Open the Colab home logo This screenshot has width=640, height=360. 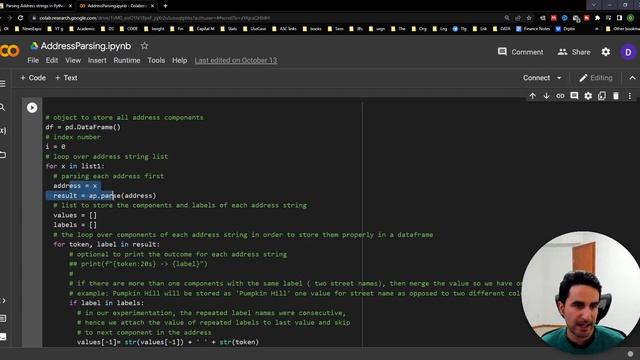[10, 51]
